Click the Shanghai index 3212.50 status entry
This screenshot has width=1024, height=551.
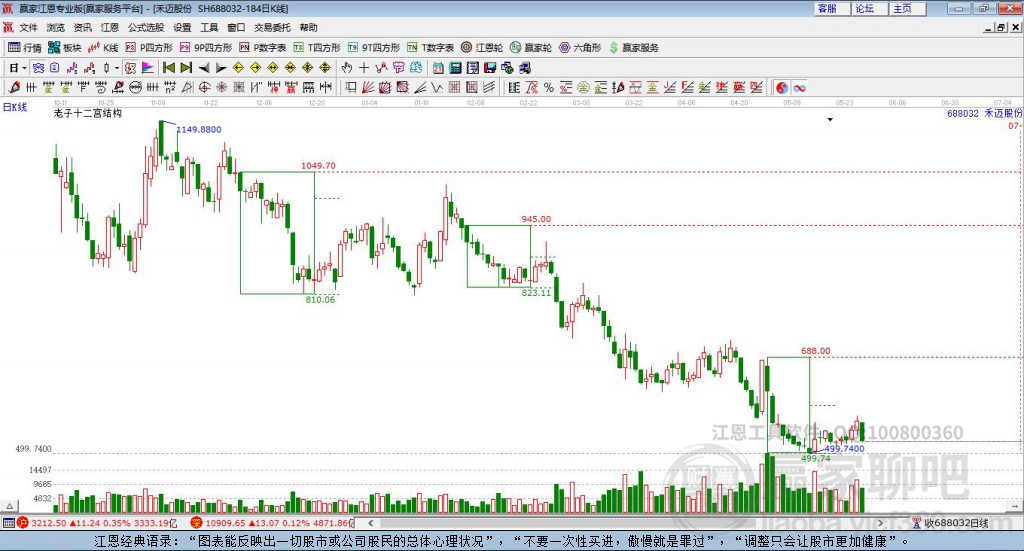[97, 523]
